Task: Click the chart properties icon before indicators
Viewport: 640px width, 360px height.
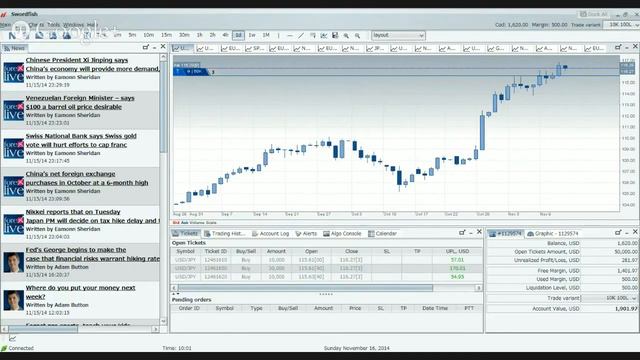Action: pyautogui.click(x=313, y=36)
